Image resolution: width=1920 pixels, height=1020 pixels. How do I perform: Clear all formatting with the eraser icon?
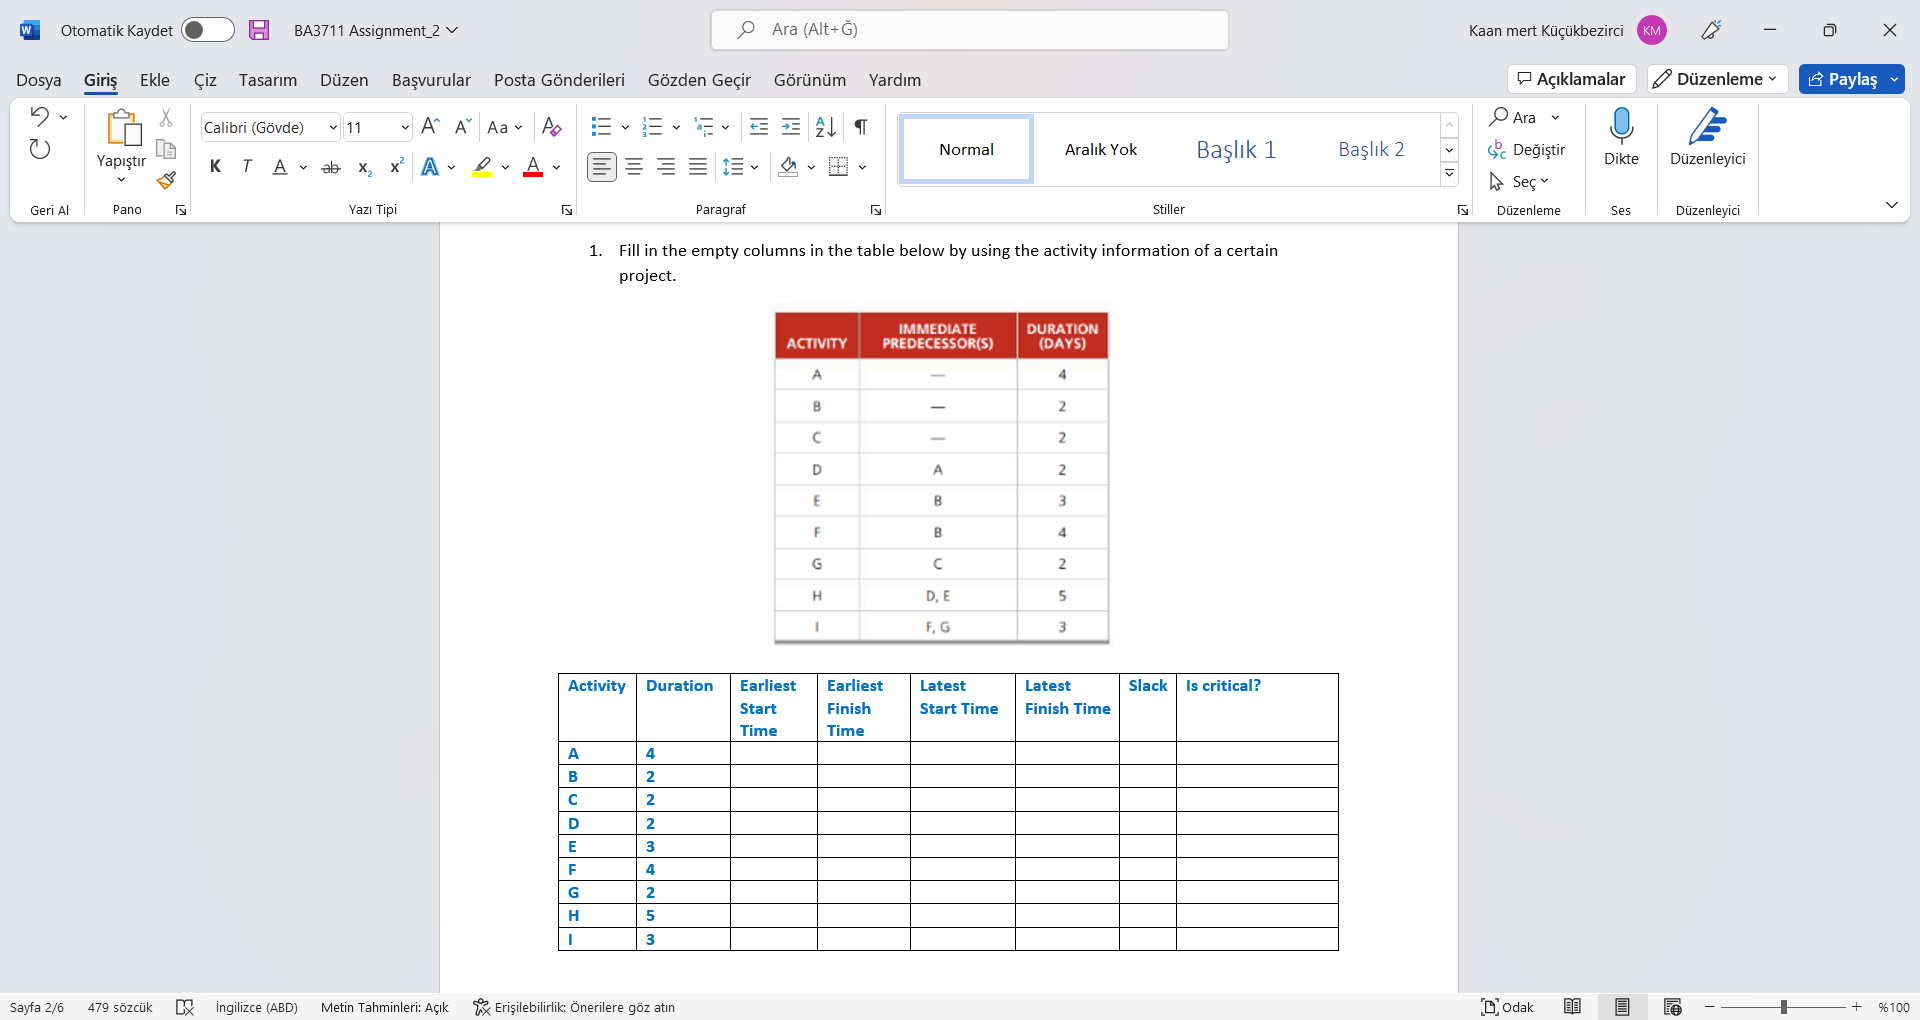coord(551,127)
